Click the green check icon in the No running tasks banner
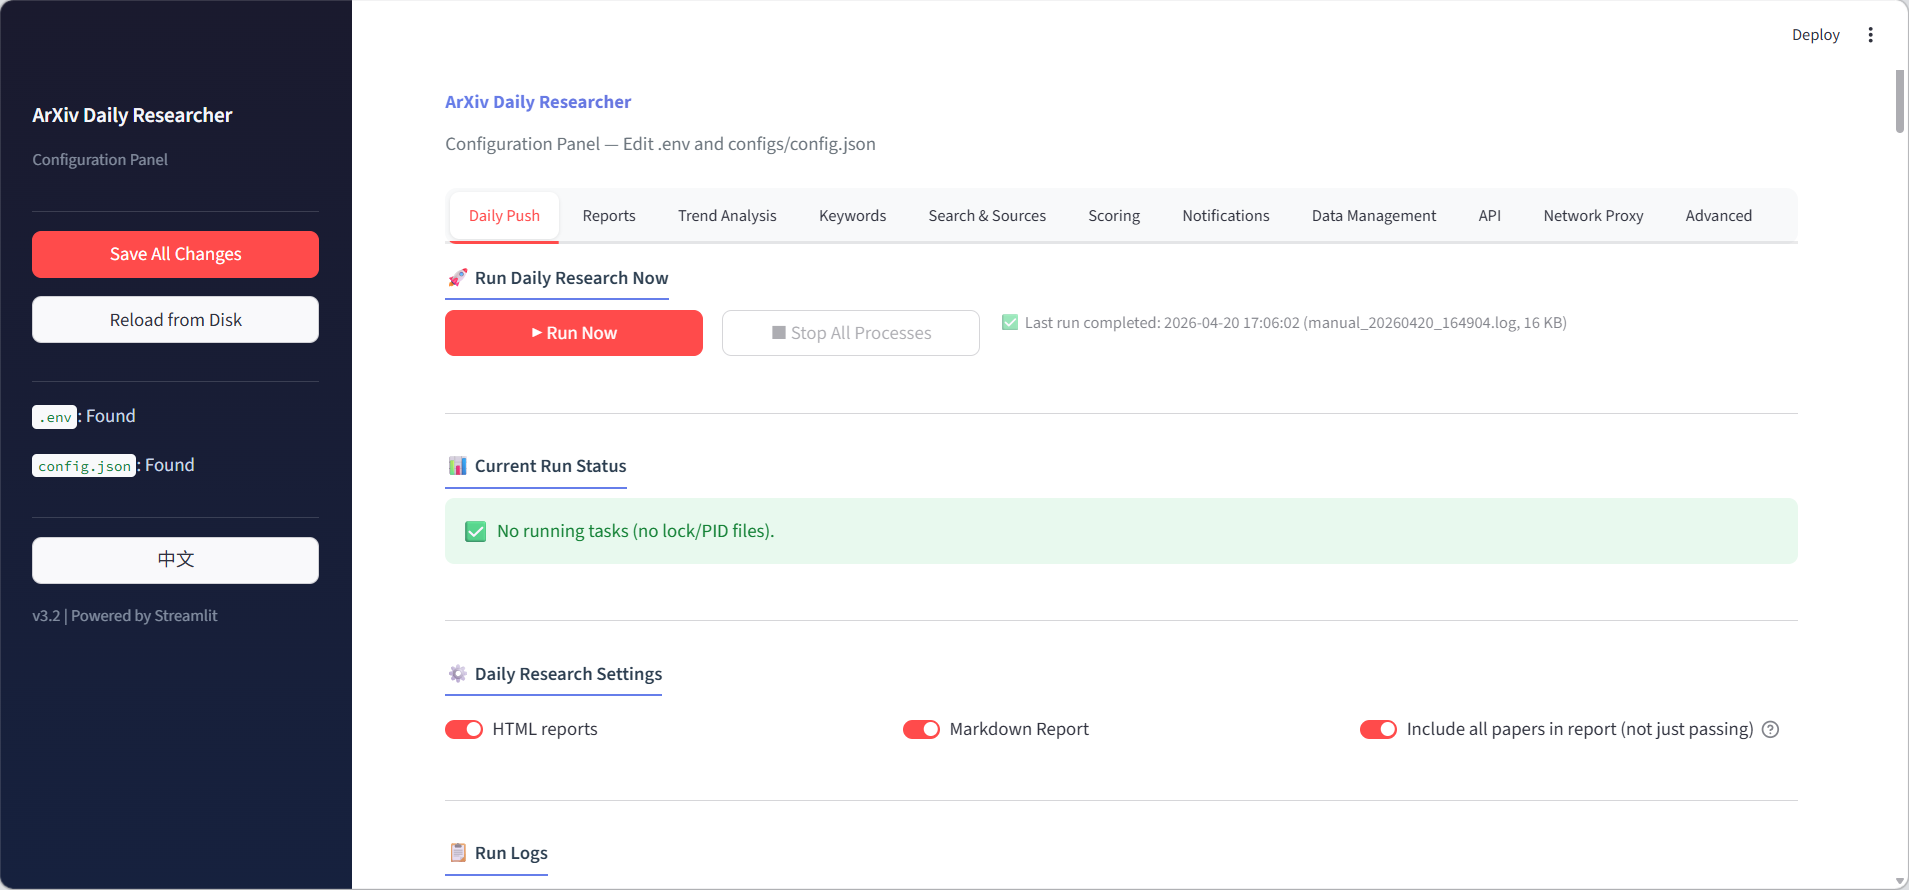 [x=476, y=531]
